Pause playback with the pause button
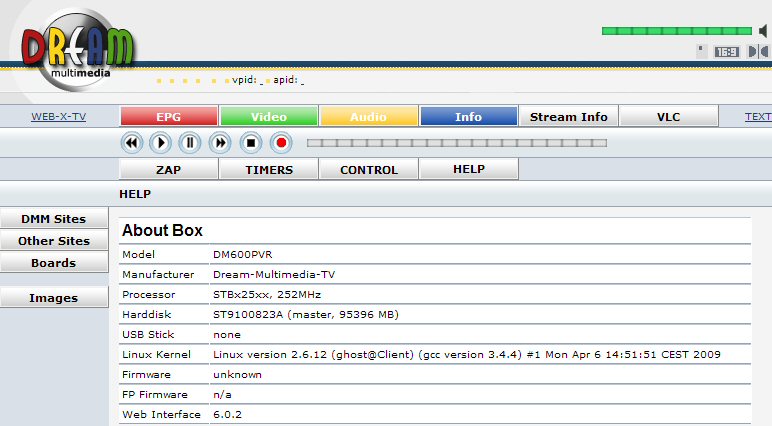 coord(190,143)
